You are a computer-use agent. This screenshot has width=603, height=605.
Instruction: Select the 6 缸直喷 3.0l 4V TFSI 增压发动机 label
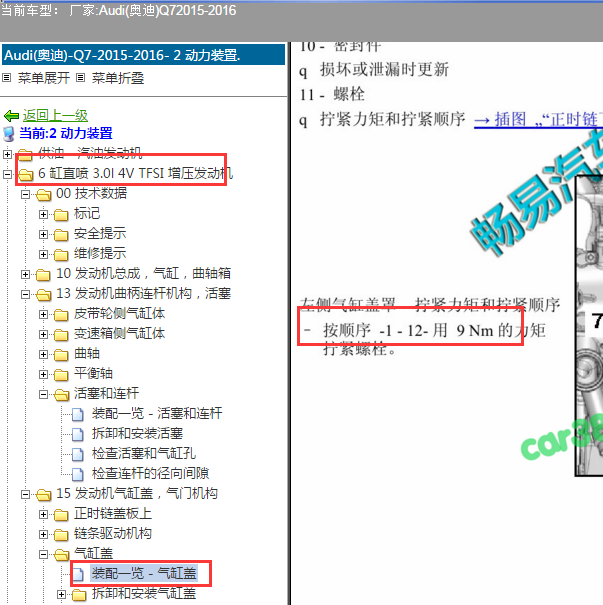135,174
